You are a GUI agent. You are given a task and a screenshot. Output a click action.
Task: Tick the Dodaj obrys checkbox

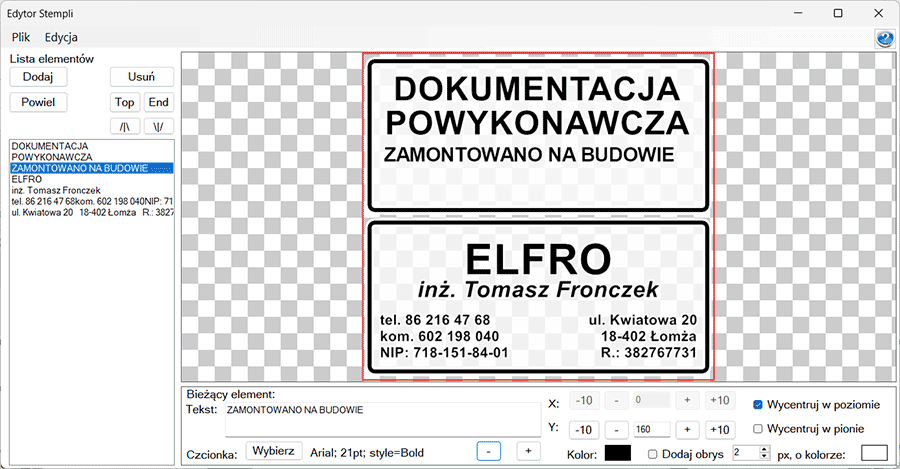tap(653, 454)
